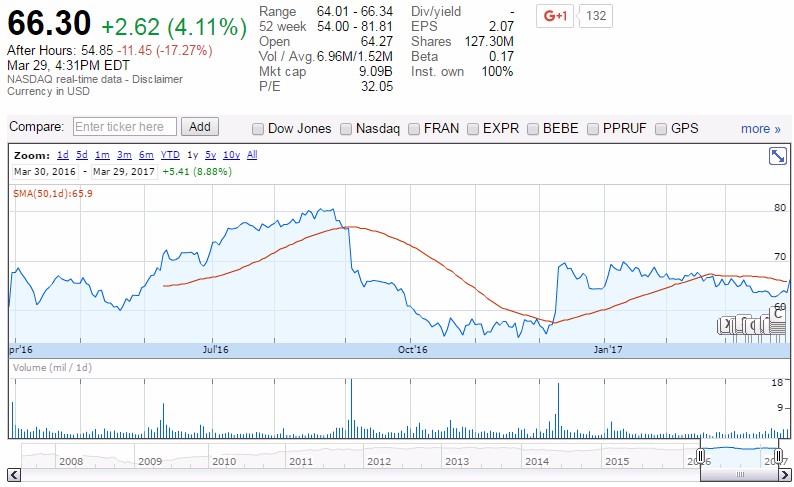Click the timeline scrollbar thumb
The width and height of the screenshot is (794, 487).
pos(740,475)
